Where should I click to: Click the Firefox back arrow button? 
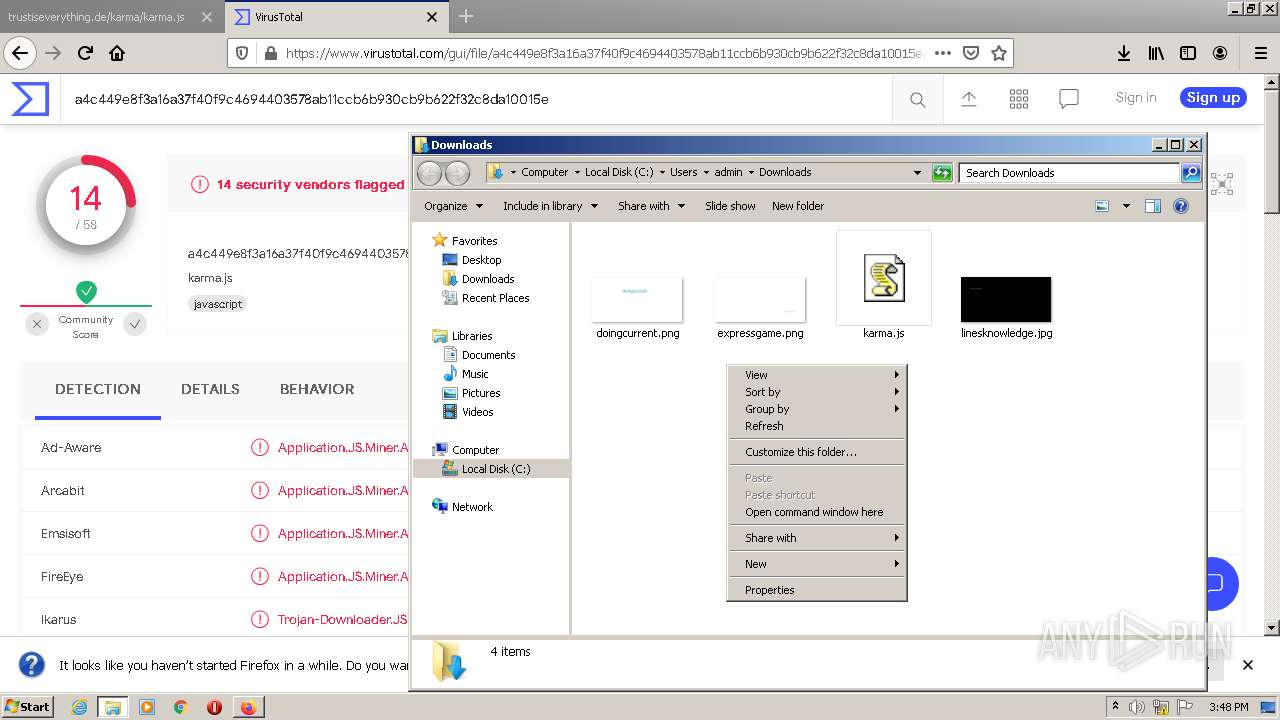pos(20,53)
